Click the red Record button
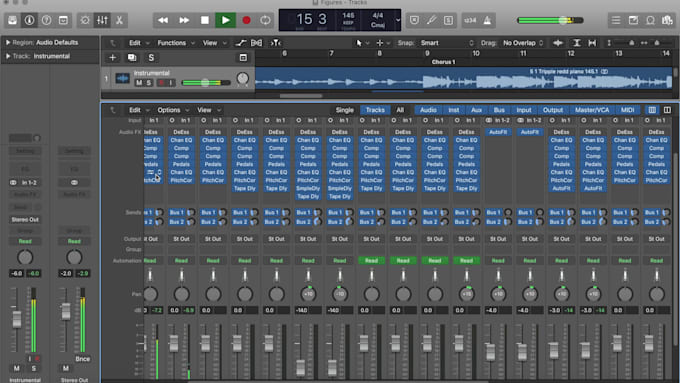 point(246,20)
